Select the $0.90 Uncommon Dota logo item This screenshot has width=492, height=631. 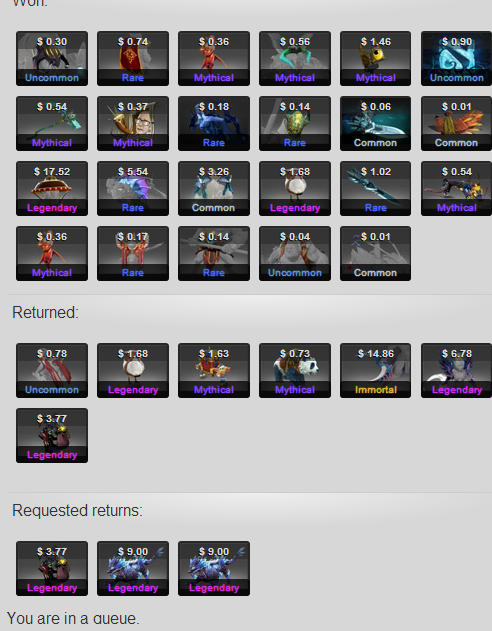click(x=457, y=58)
